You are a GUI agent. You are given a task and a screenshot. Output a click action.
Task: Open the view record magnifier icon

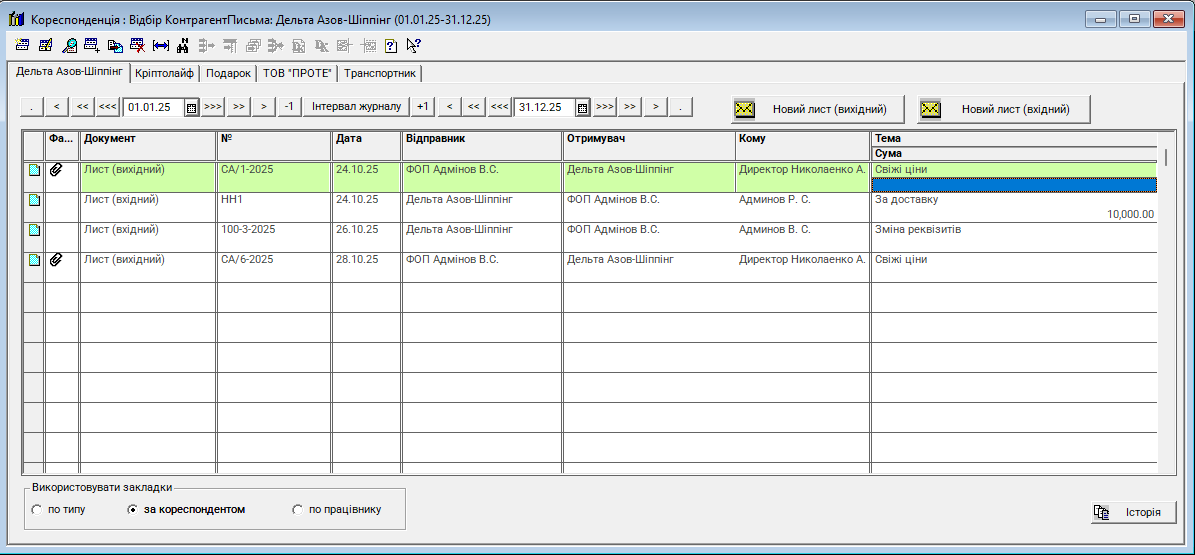click(69, 45)
